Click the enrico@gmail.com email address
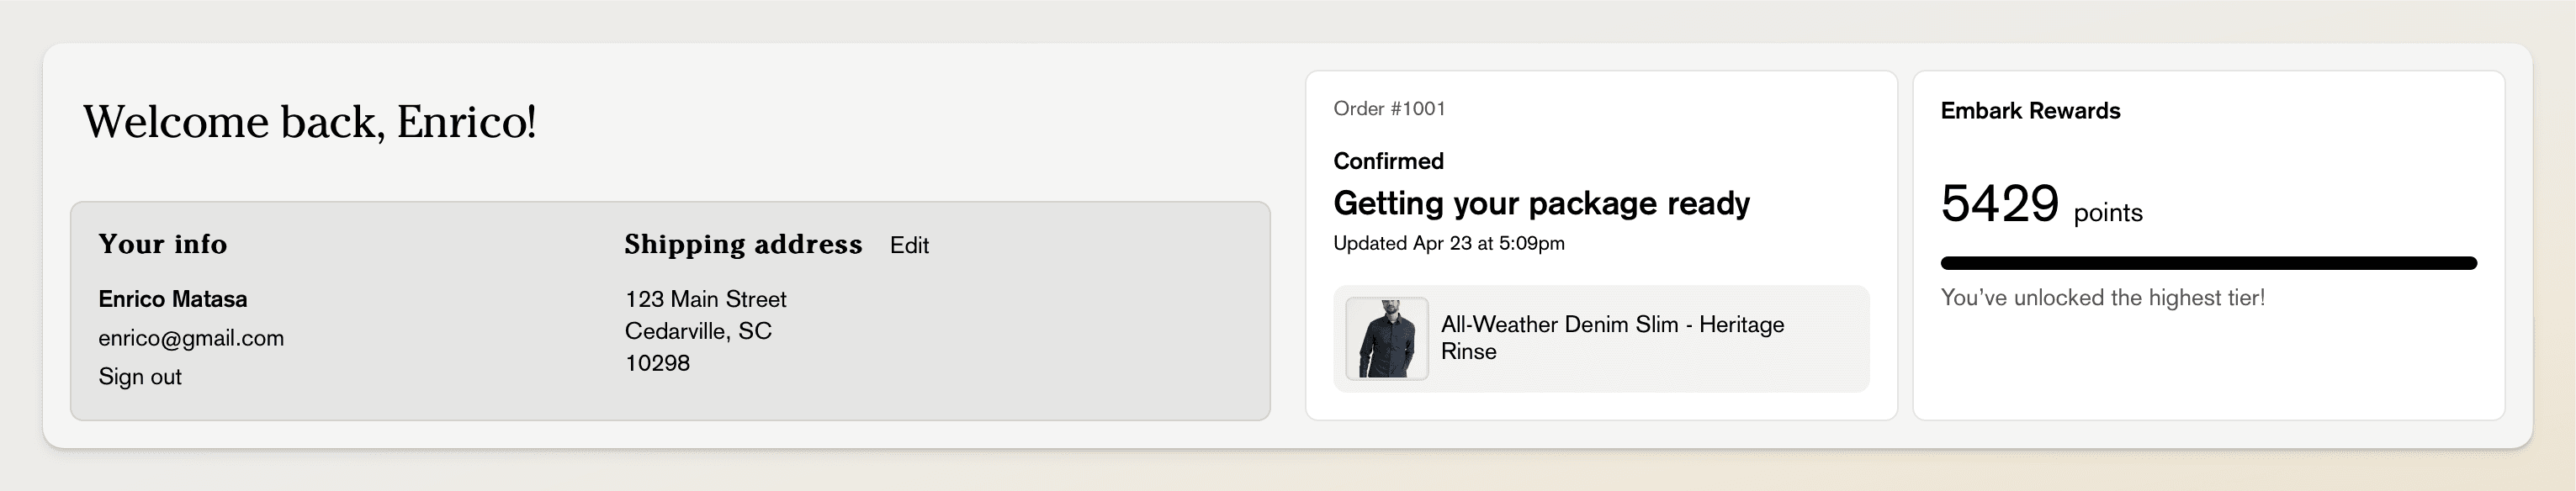The height and width of the screenshot is (491, 2576). coord(191,339)
